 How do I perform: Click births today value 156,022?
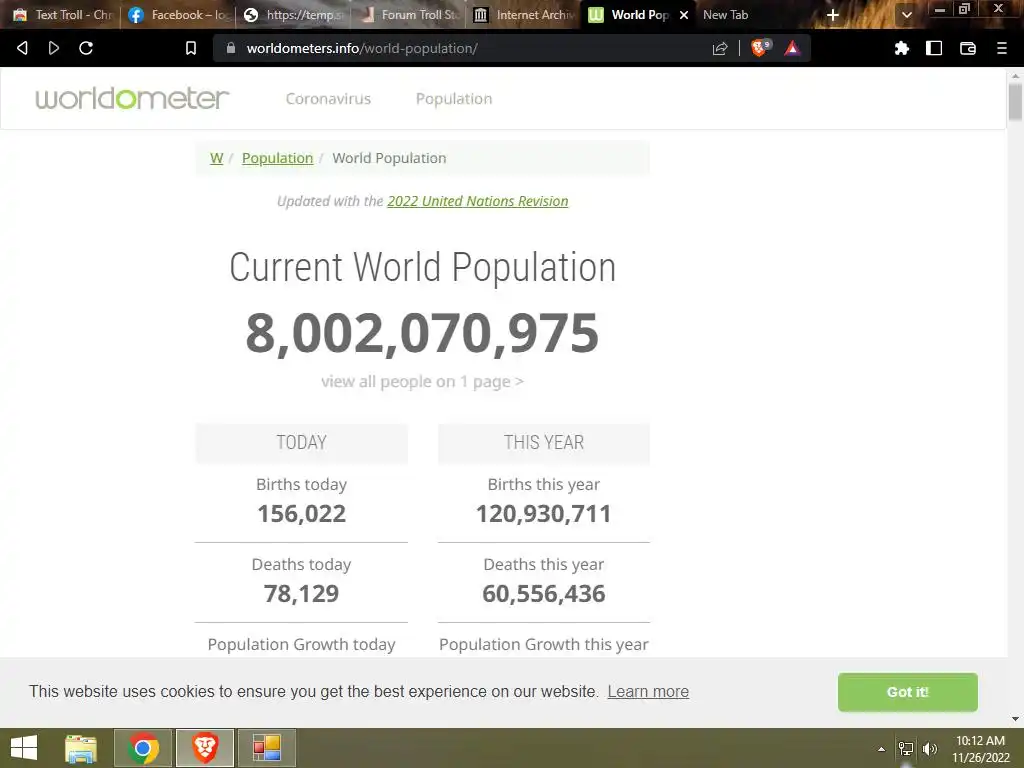tap(301, 514)
